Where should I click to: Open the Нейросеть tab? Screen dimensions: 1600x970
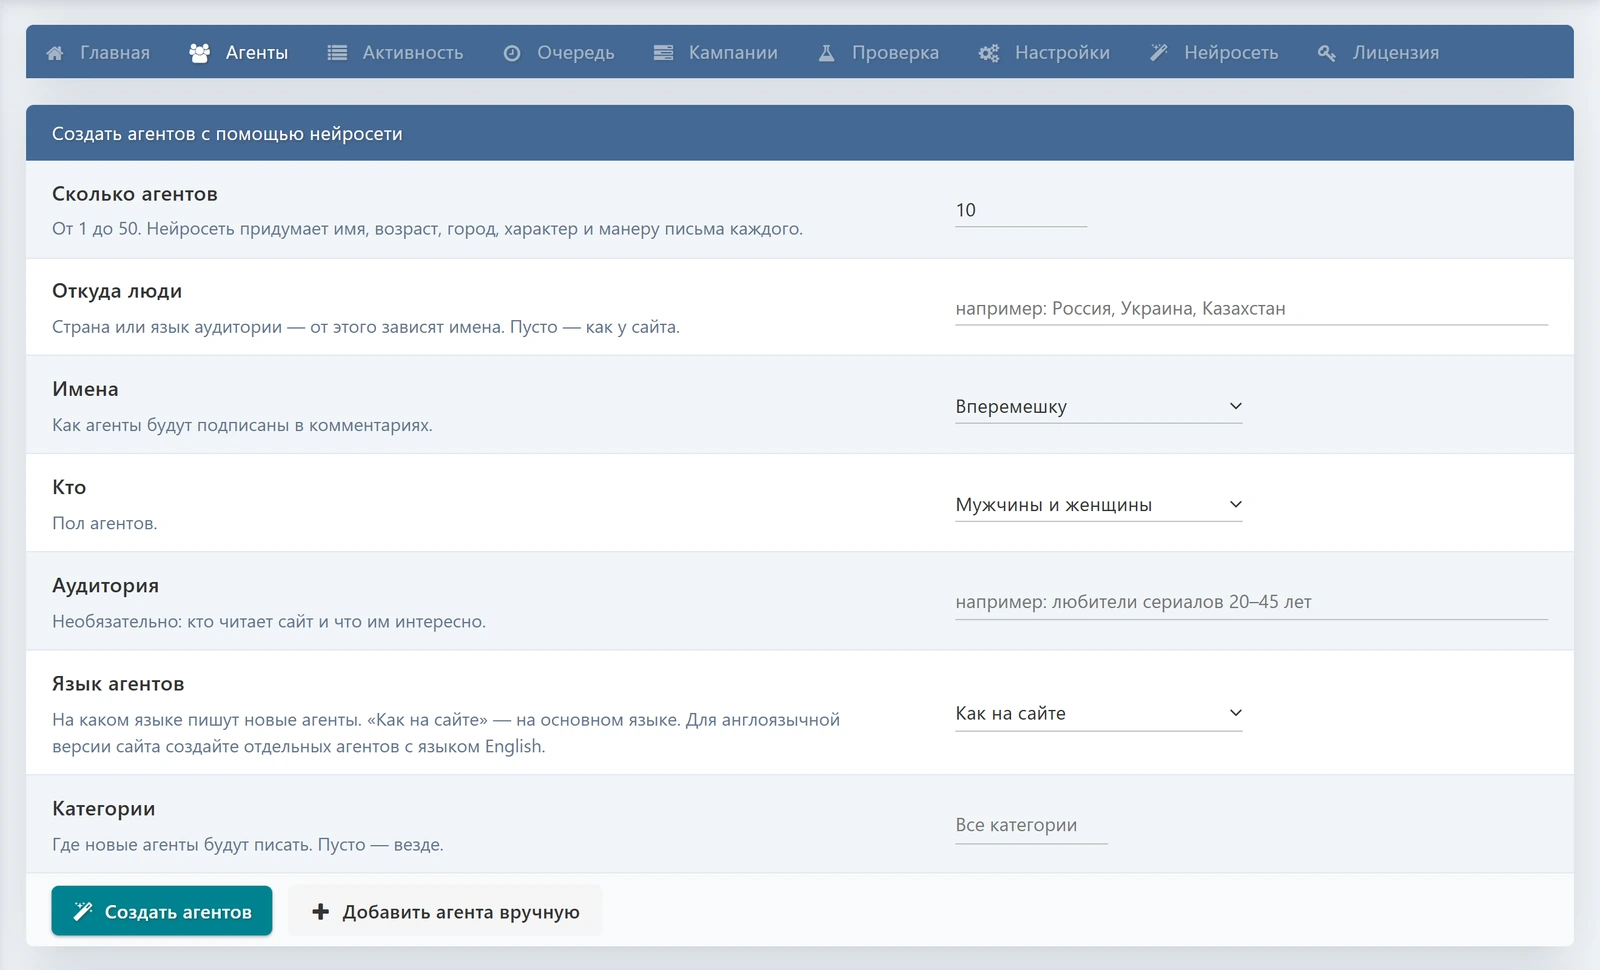pyautogui.click(x=1214, y=52)
